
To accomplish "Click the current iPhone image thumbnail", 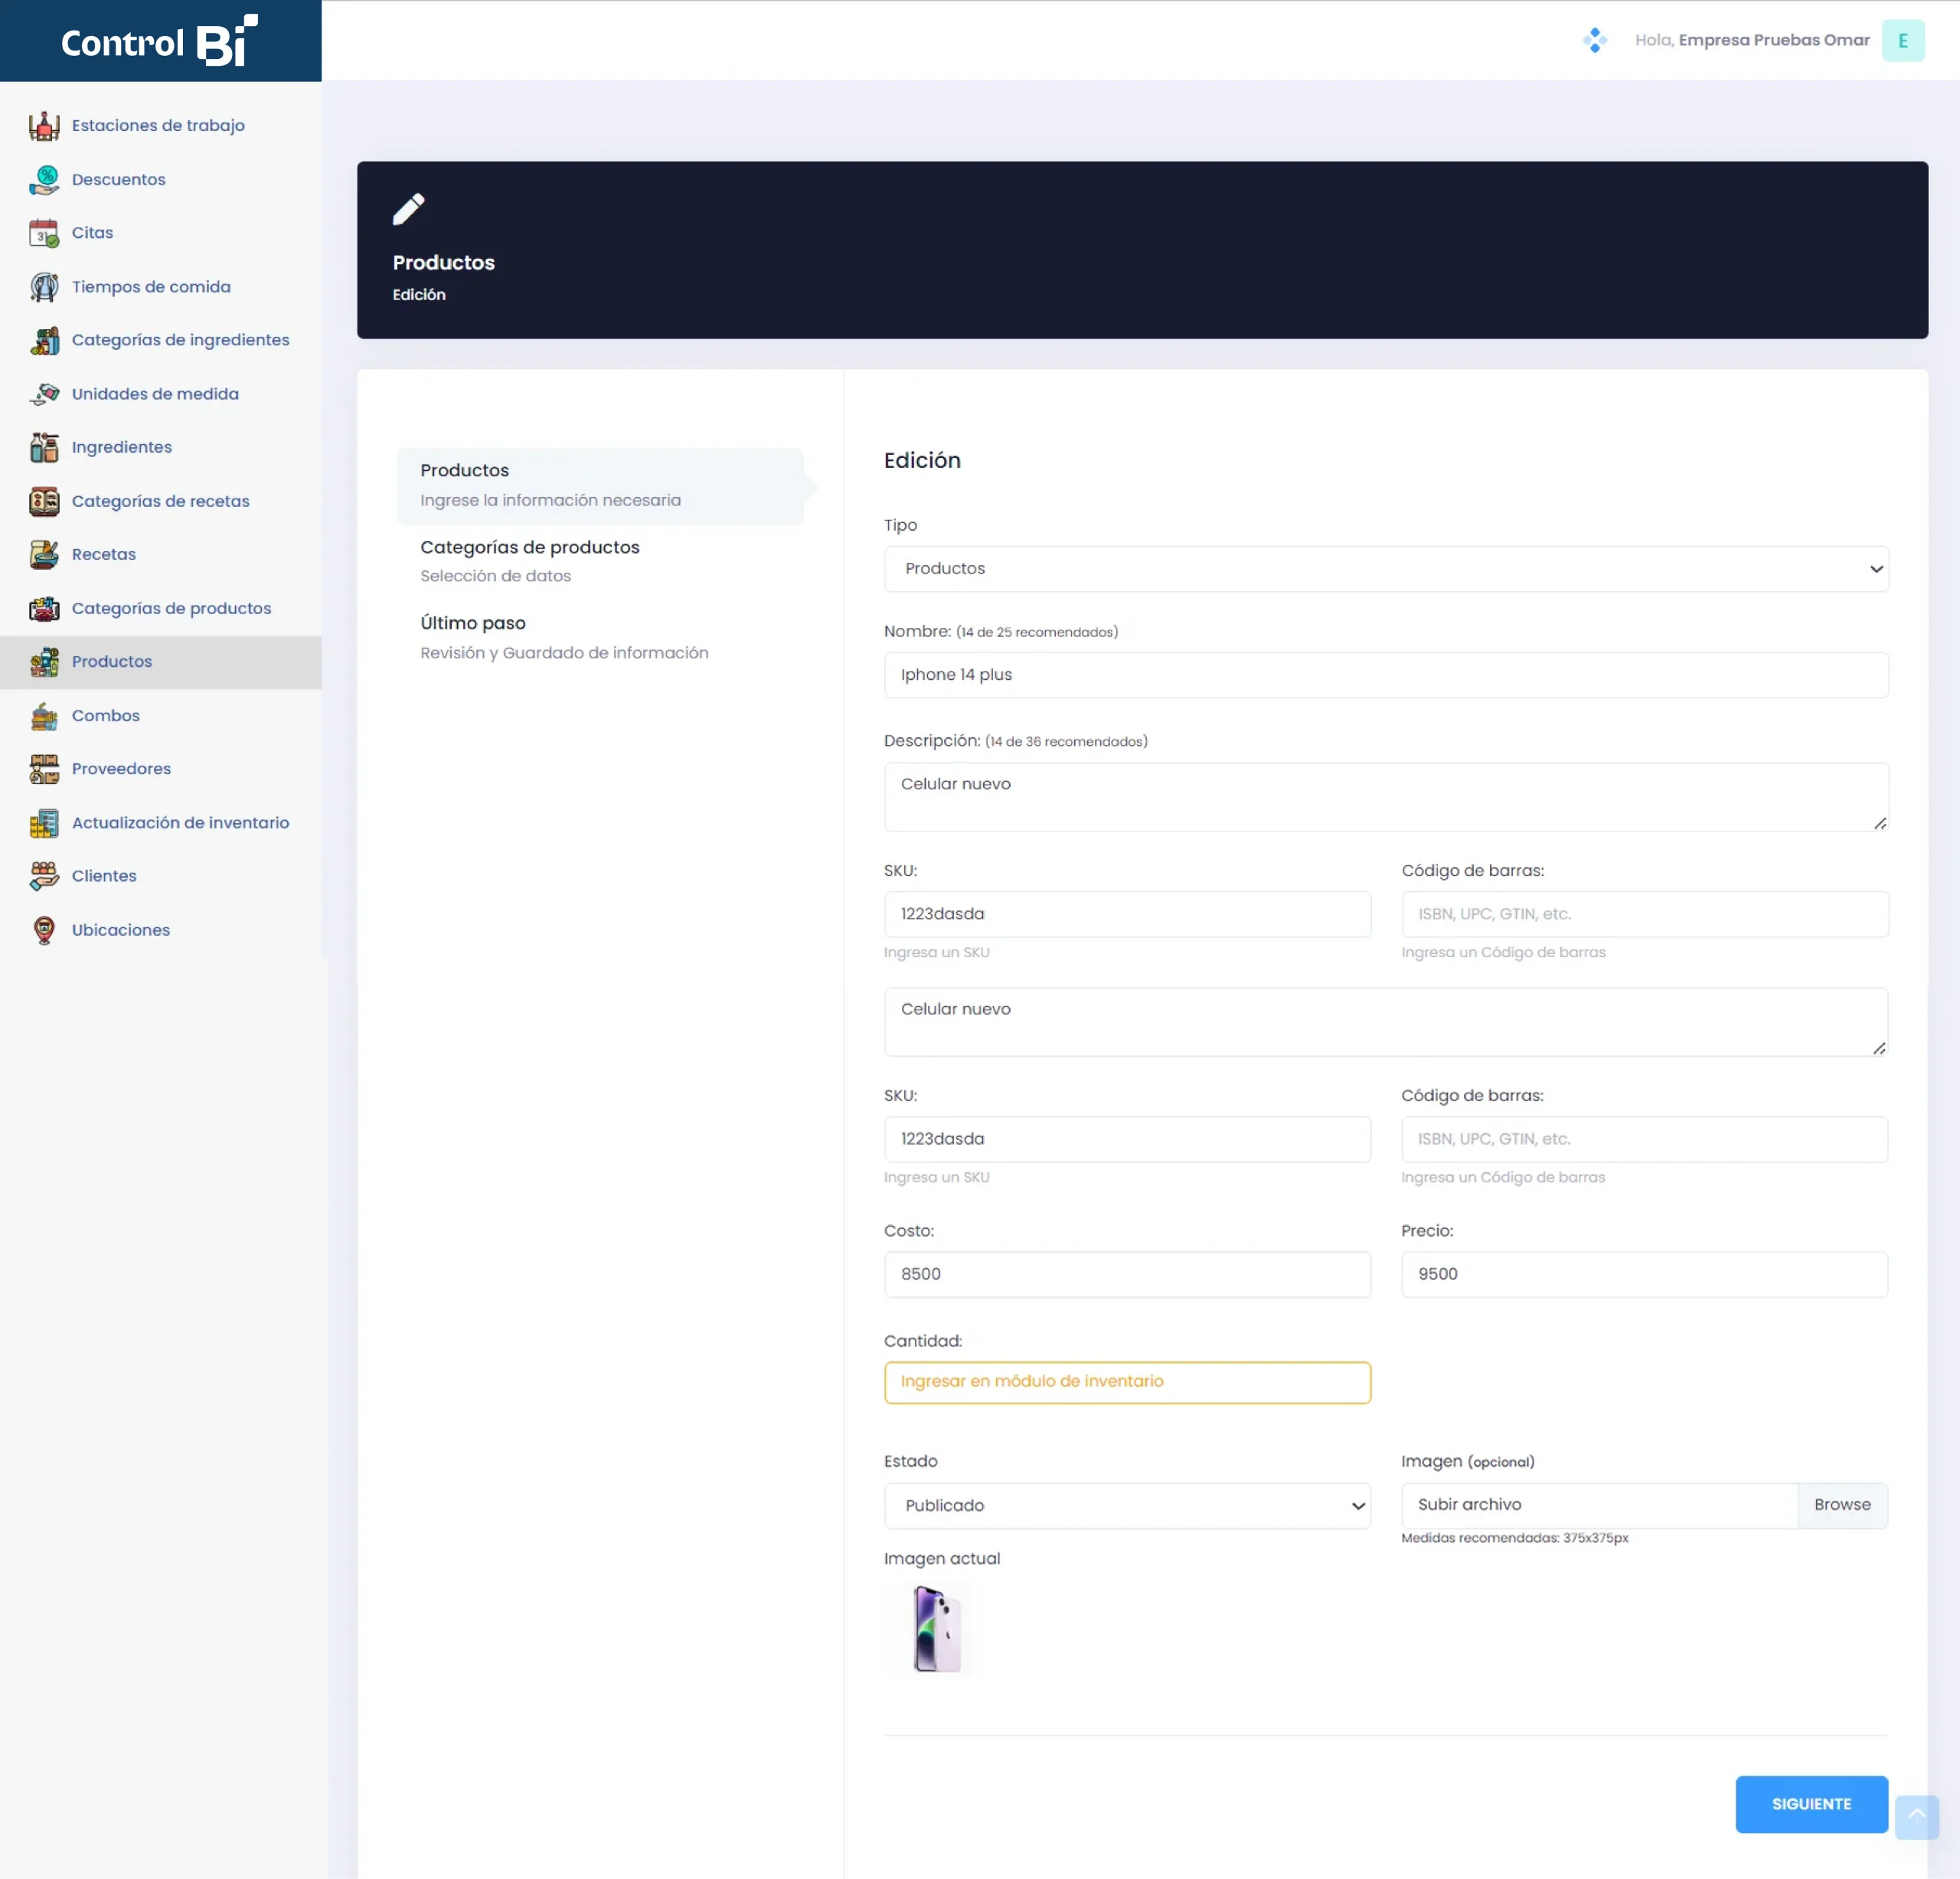I will [x=936, y=1628].
